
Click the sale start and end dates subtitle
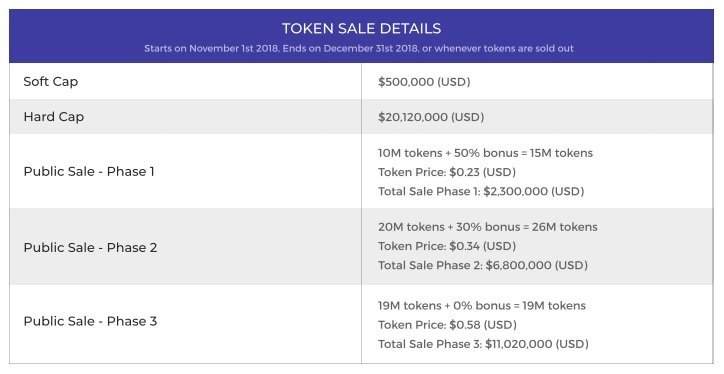click(359, 48)
